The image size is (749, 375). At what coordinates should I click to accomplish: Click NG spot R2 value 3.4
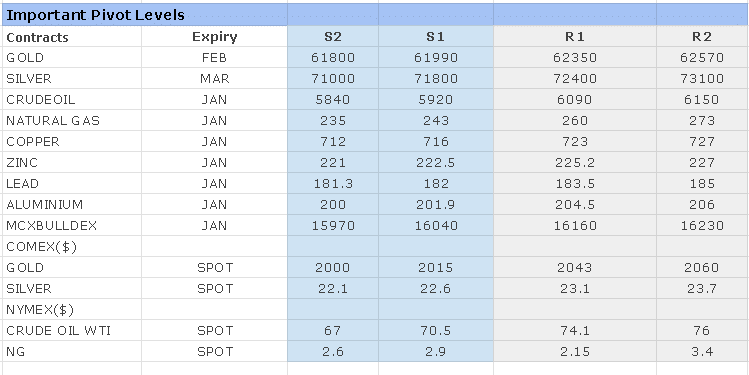tap(702, 352)
